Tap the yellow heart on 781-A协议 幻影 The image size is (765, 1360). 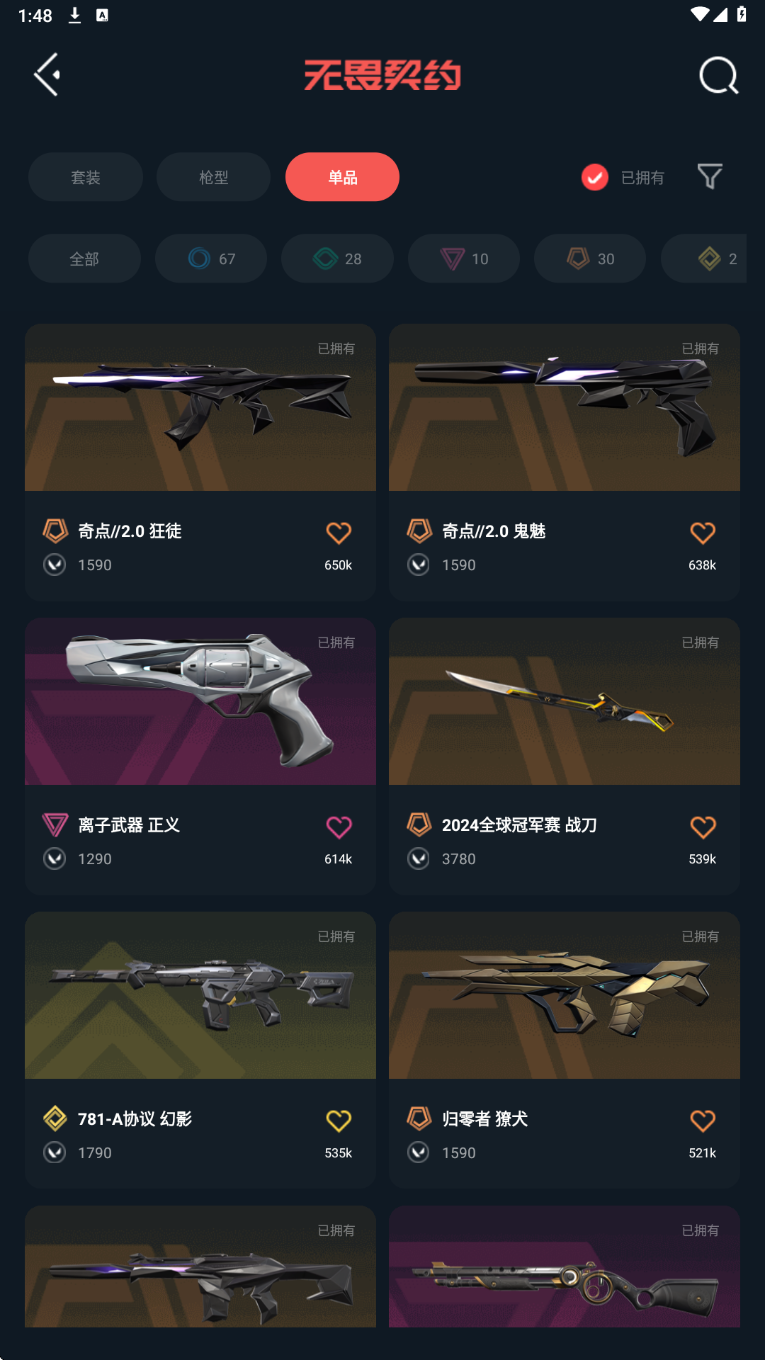(339, 1121)
